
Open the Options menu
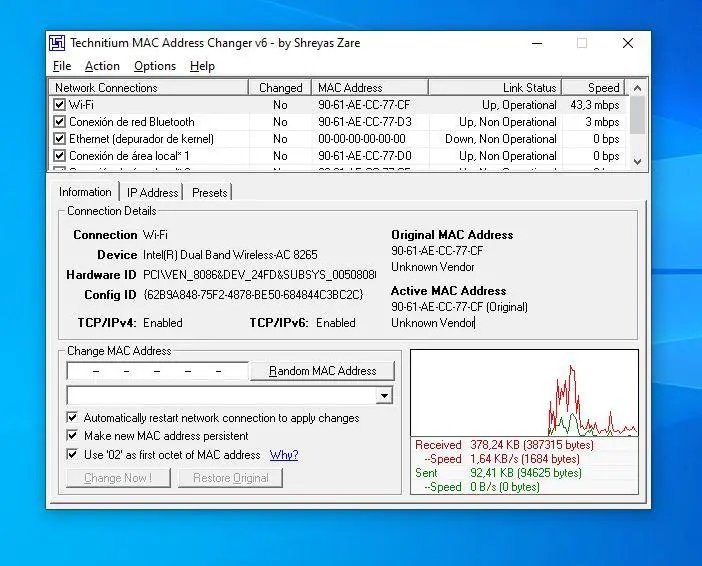(155, 66)
